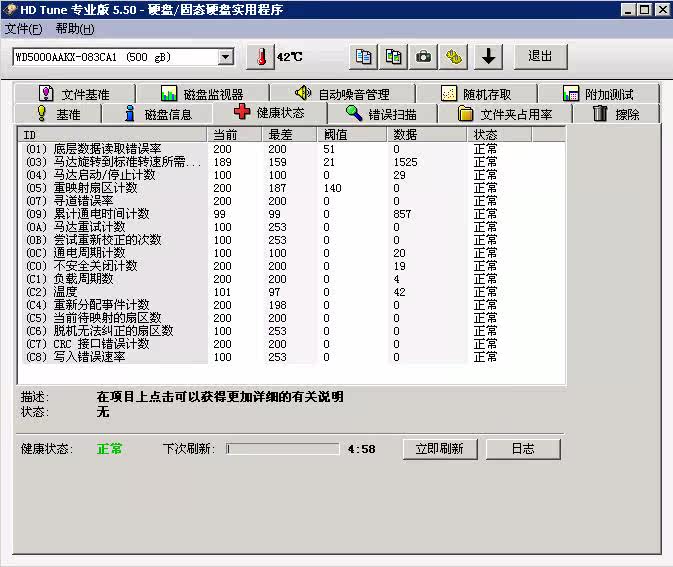This screenshot has width=673, height=567.
Task: Open the 帮助(H) menu
Action: pyautogui.click(x=75, y=29)
